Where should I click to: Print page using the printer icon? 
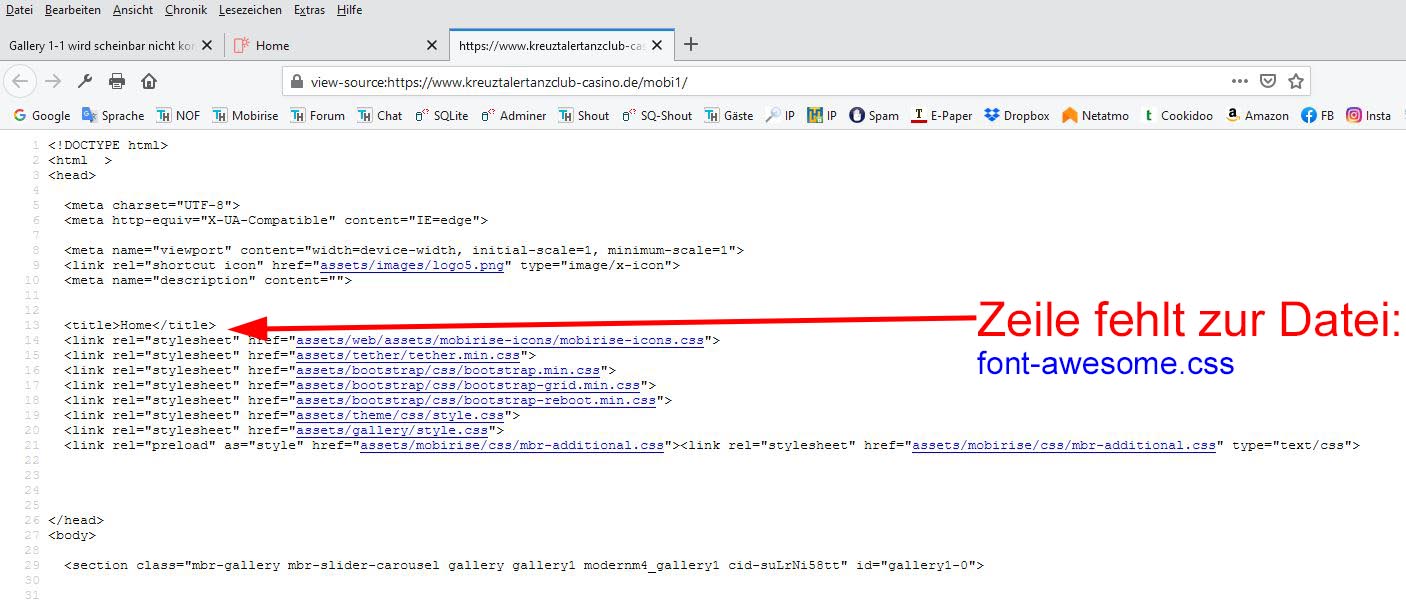[x=117, y=81]
